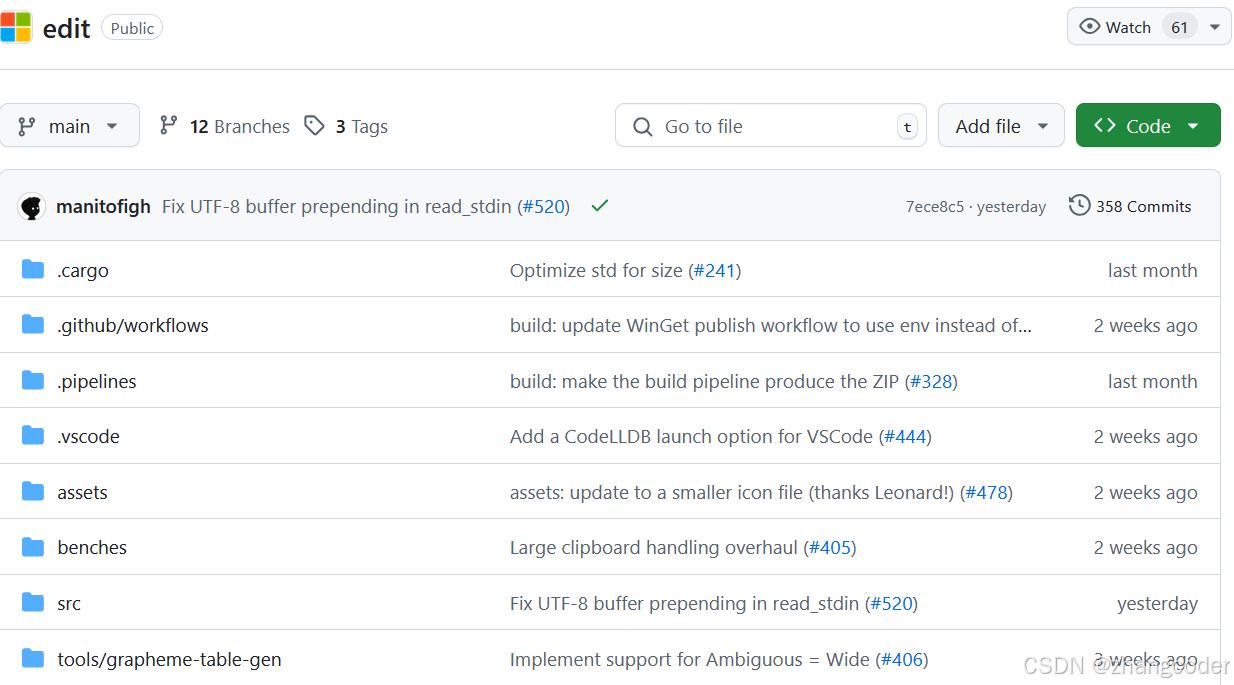Open pull request #444 link
Viewport: 1234px width, 685px height.
(905, 436)
